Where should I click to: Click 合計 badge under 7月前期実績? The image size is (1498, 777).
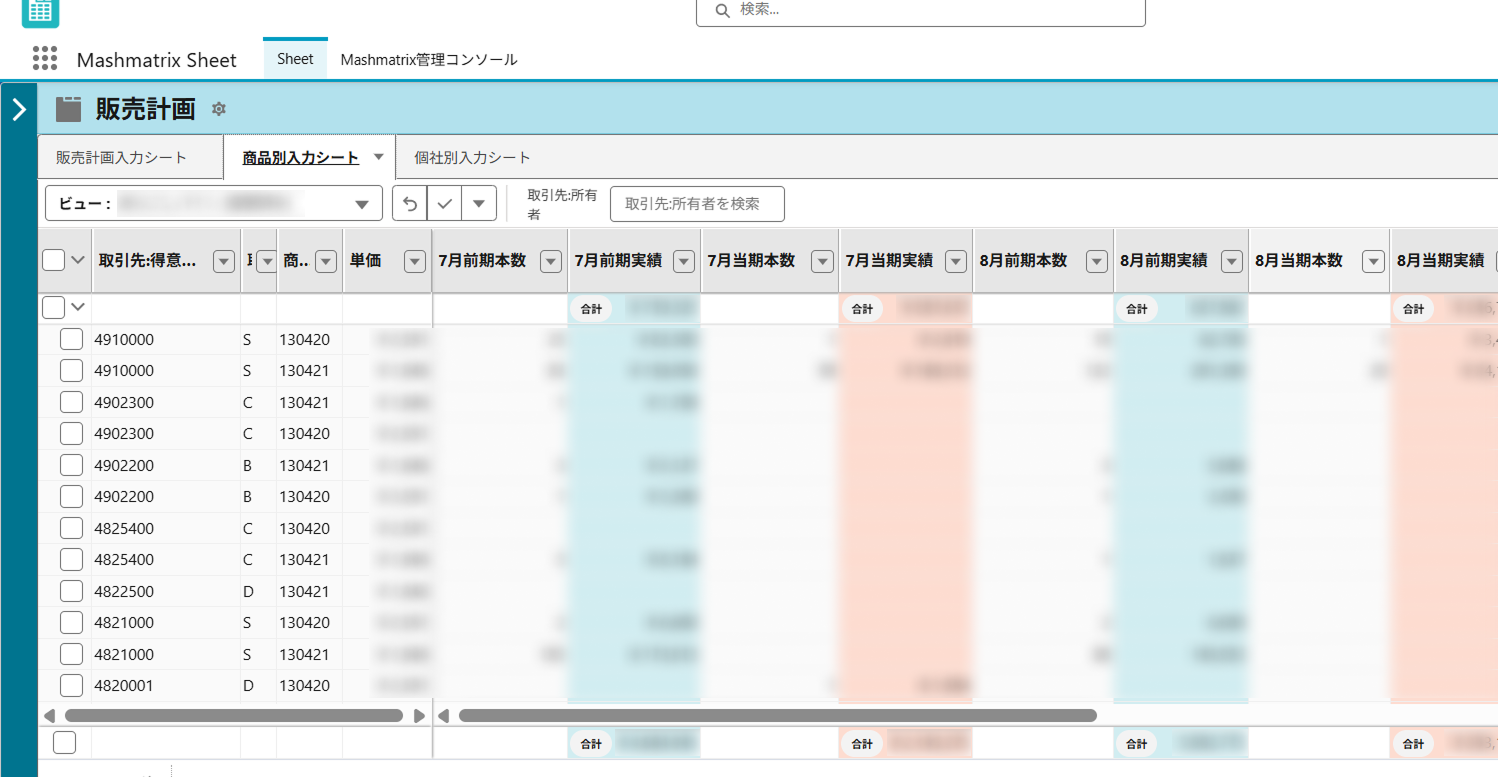[x=592, y=309]
